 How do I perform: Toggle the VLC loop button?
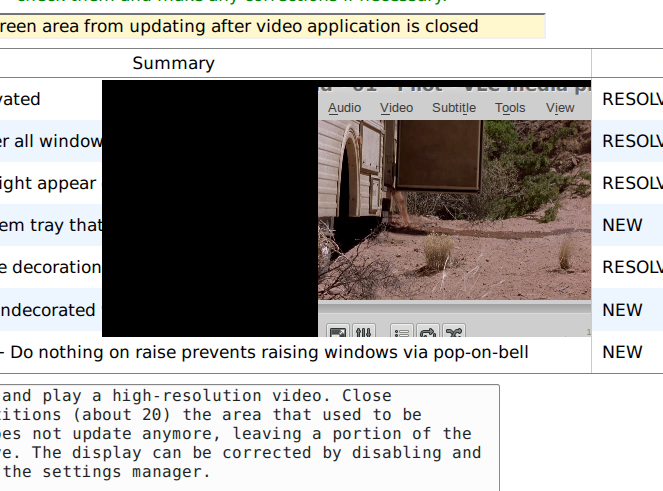(427, 331)
